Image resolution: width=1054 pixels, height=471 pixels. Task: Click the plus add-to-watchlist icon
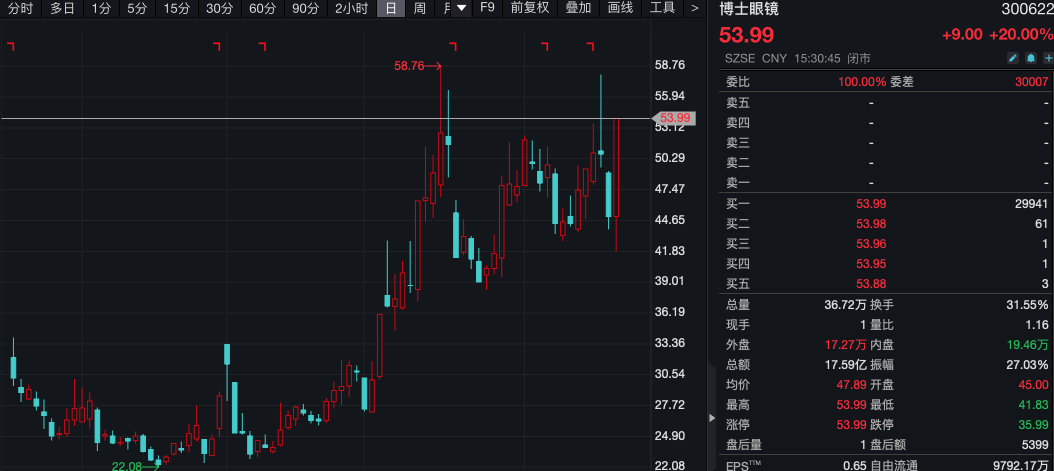click(x=1047, y=59)
